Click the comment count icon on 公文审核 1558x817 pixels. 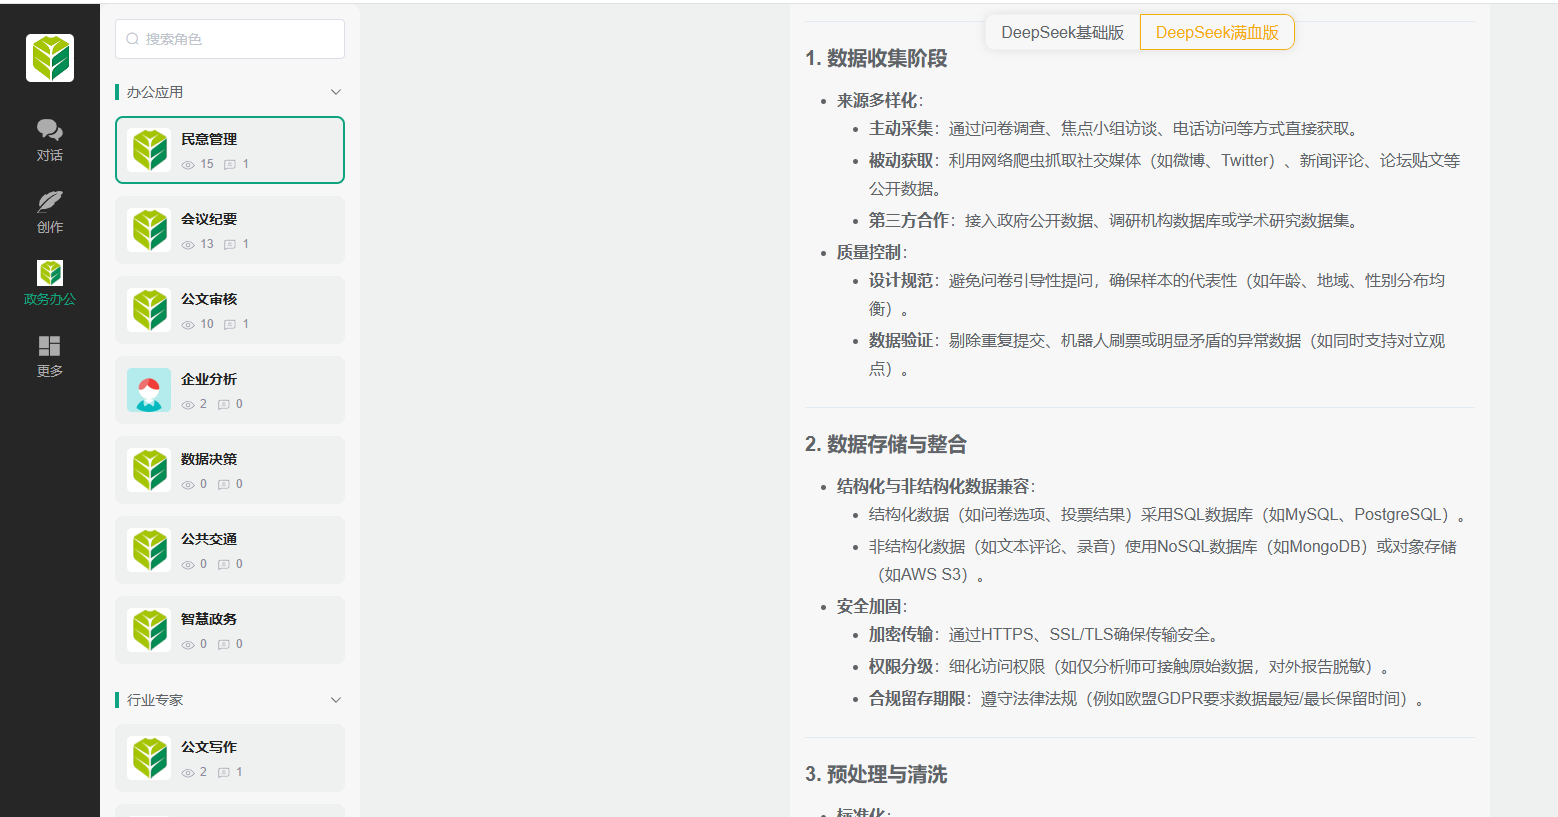[230, 325]
